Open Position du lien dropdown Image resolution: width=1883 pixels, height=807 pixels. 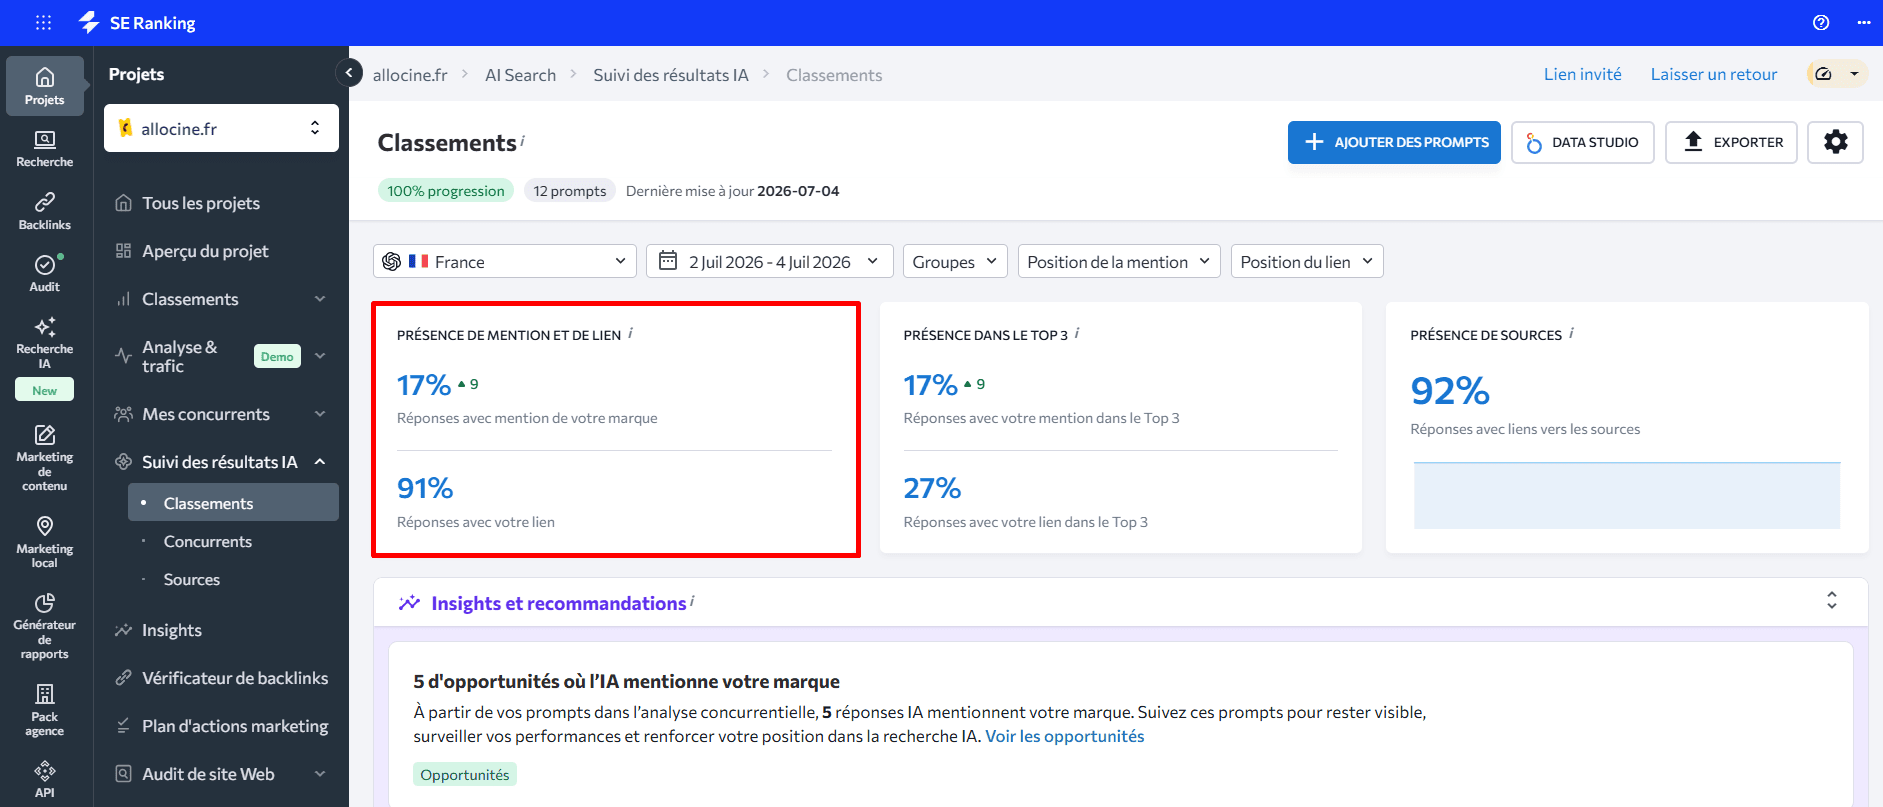(x=1307, y=261)
